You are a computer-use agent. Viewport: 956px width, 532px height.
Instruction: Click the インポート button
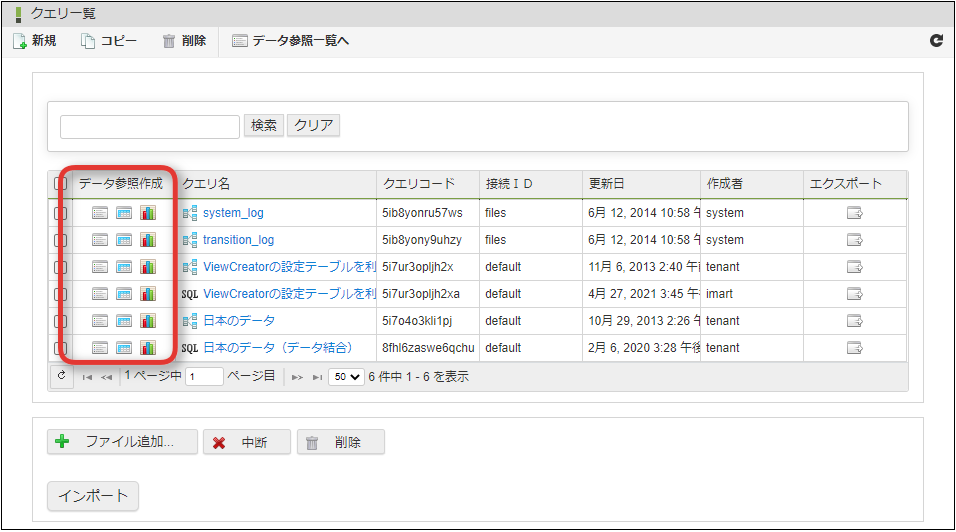93,496
